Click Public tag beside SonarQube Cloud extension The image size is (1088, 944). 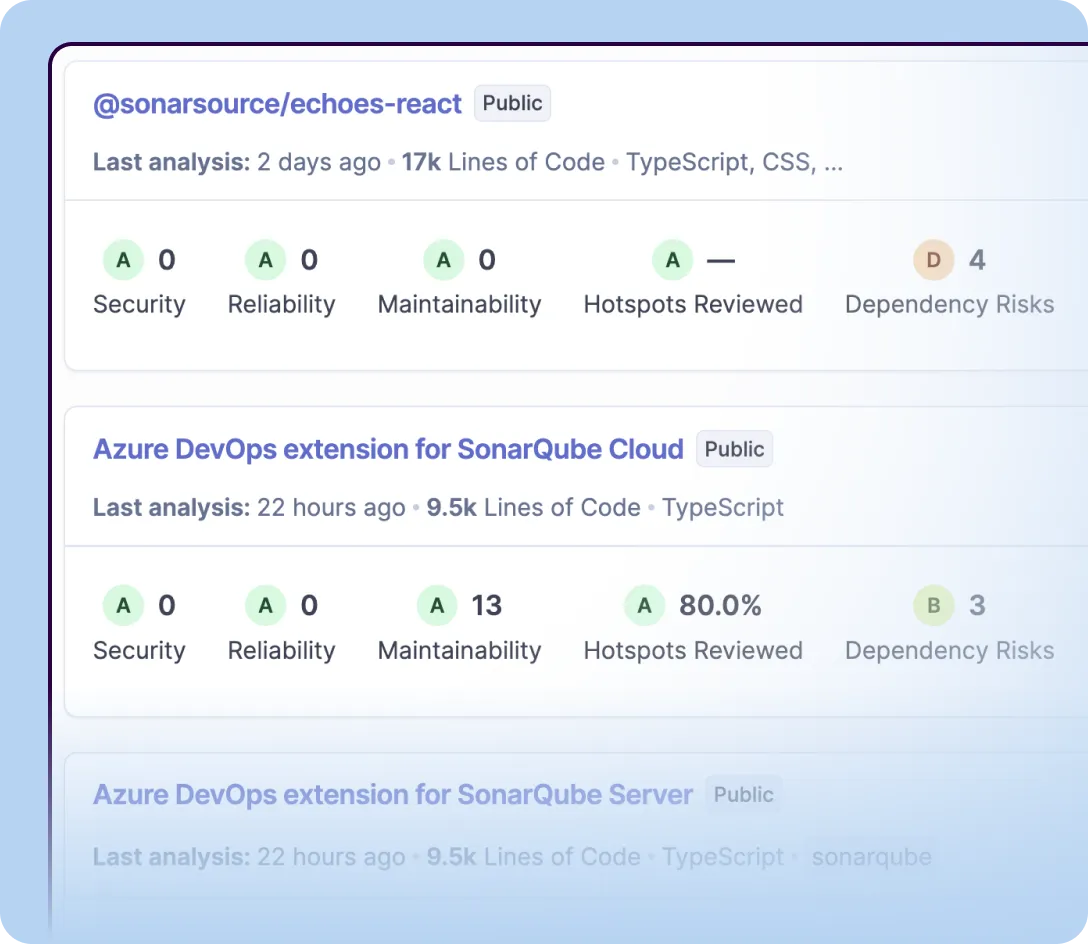click(734, 450)
